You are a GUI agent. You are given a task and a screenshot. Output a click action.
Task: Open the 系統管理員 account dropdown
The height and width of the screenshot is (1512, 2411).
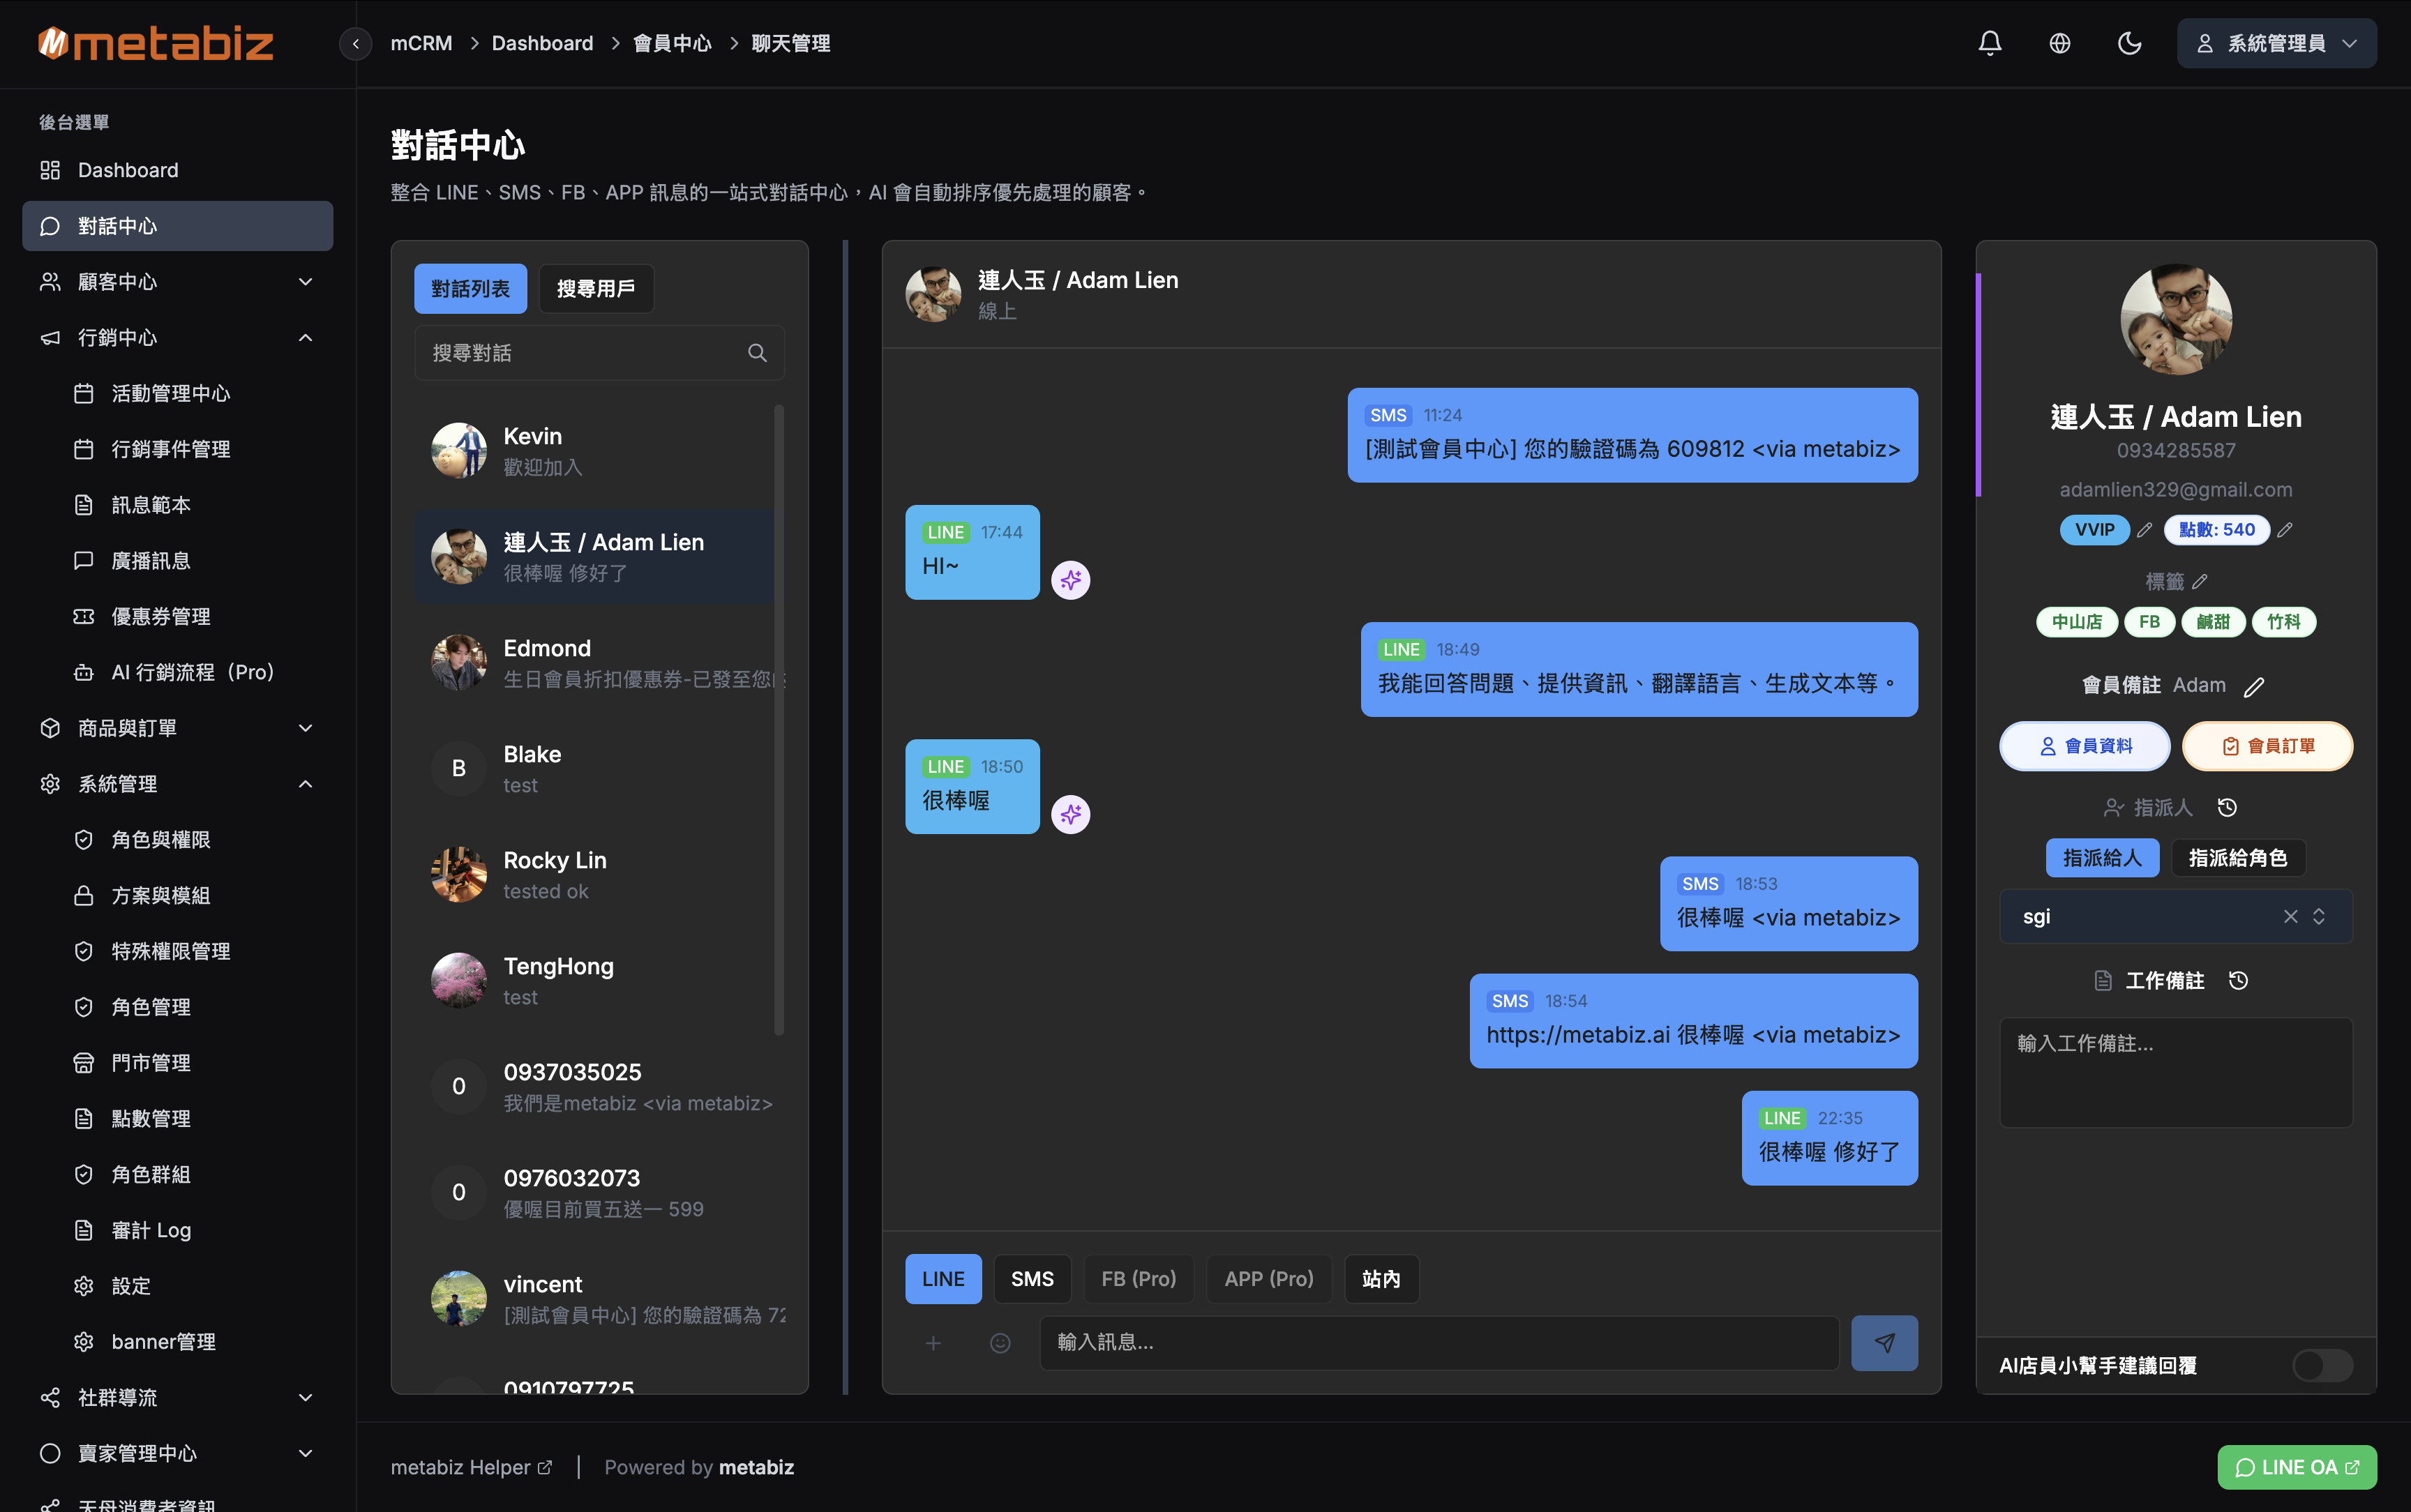click(x=2276, y=43)
